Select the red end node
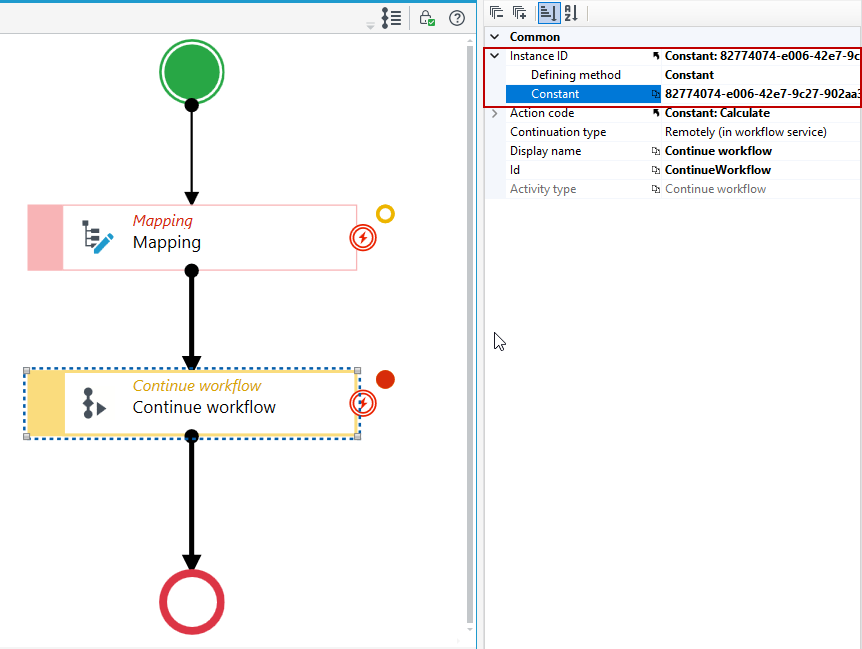 click(191, 602)
